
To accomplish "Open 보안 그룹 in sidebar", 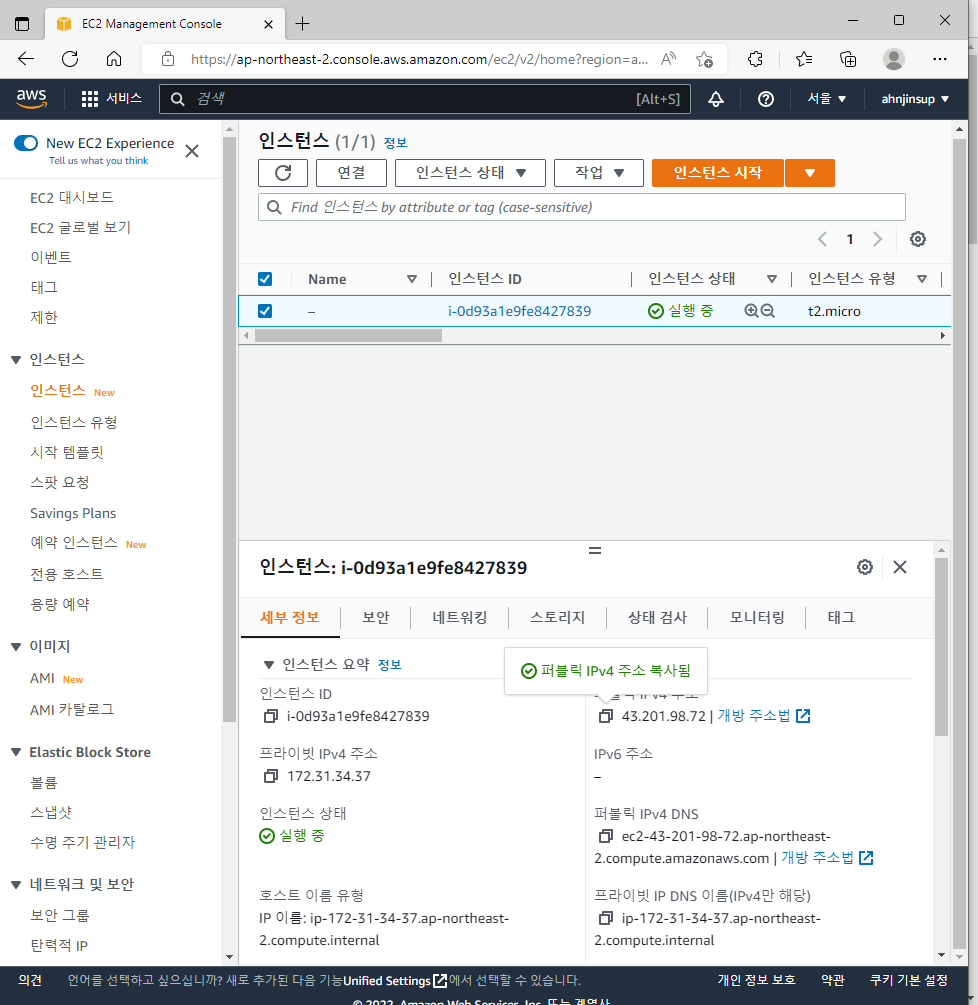I will pos(60,915).
